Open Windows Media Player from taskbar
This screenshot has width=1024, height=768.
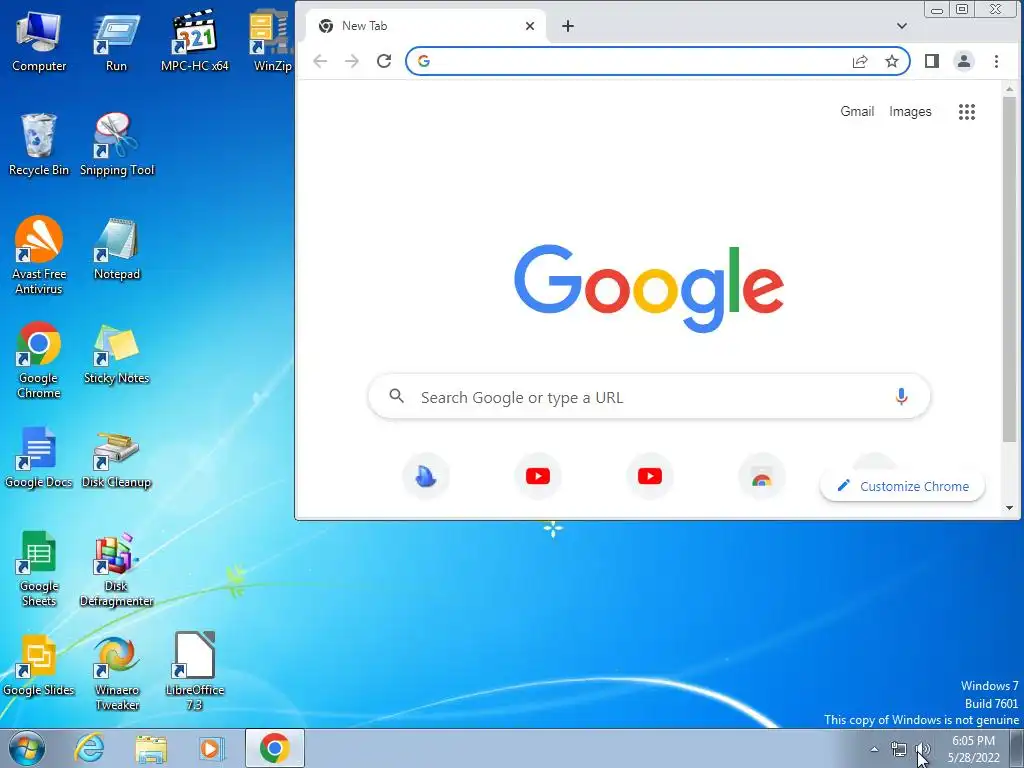[212, 748]
